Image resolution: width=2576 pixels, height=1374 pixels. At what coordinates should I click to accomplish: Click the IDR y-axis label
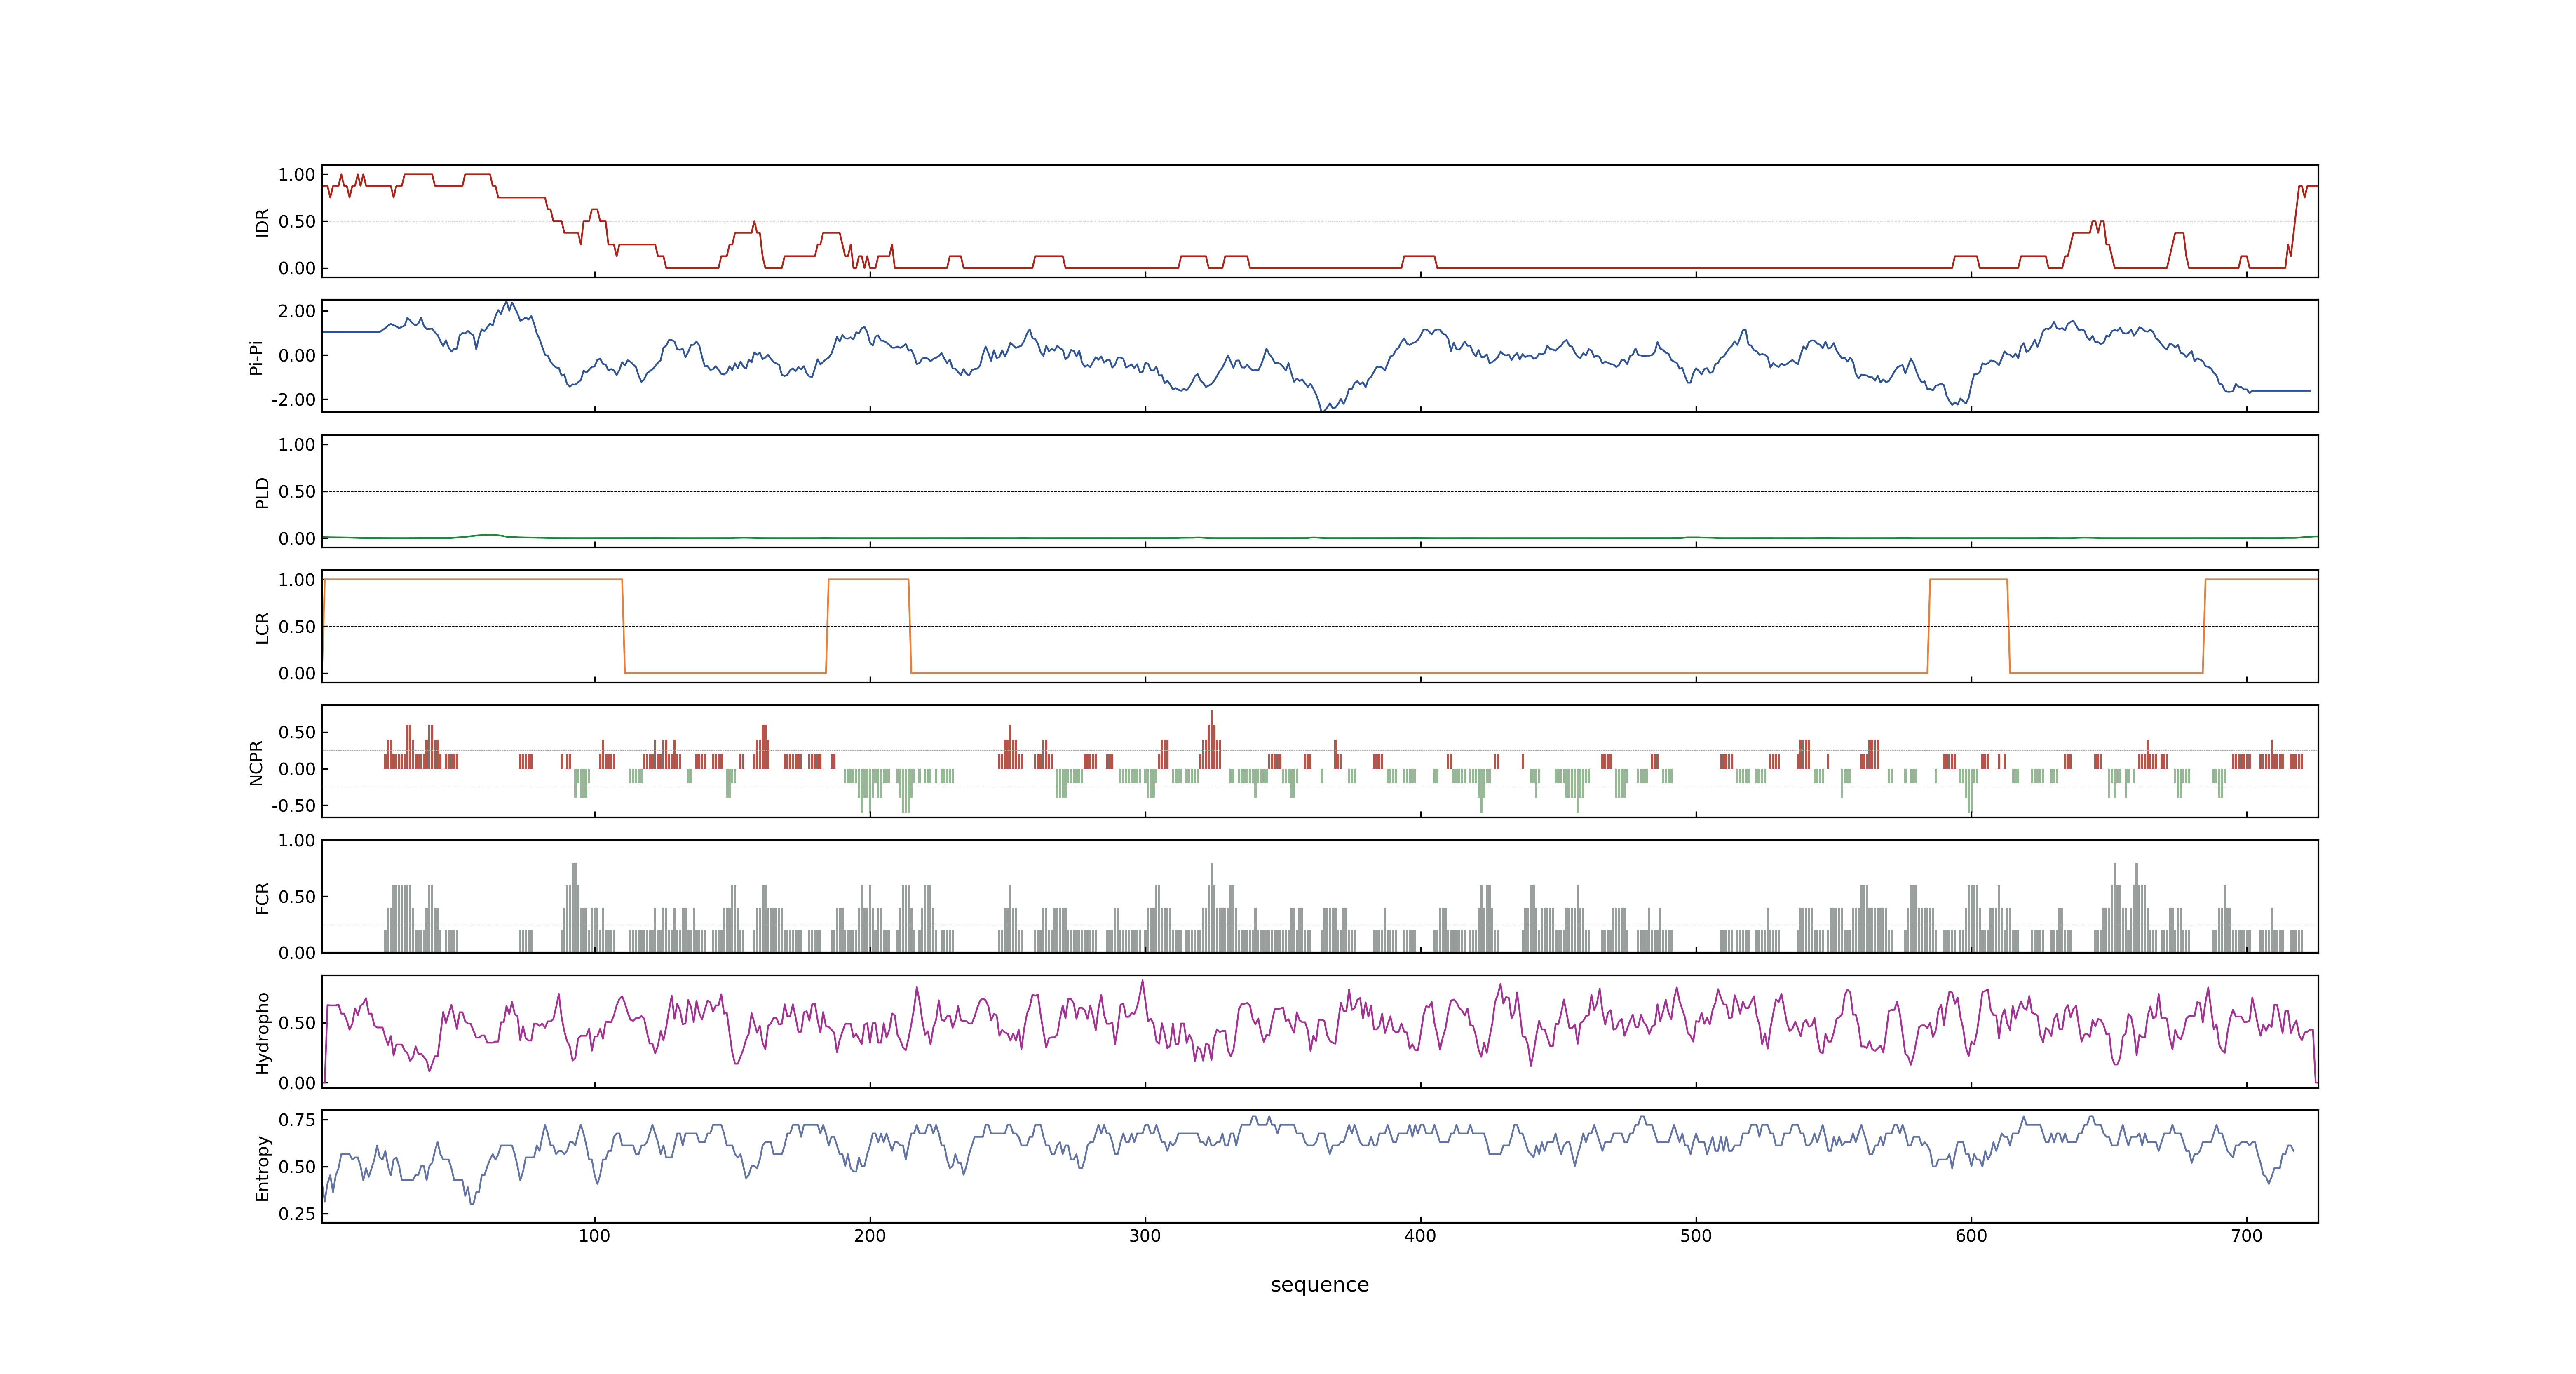click(263, 222)
